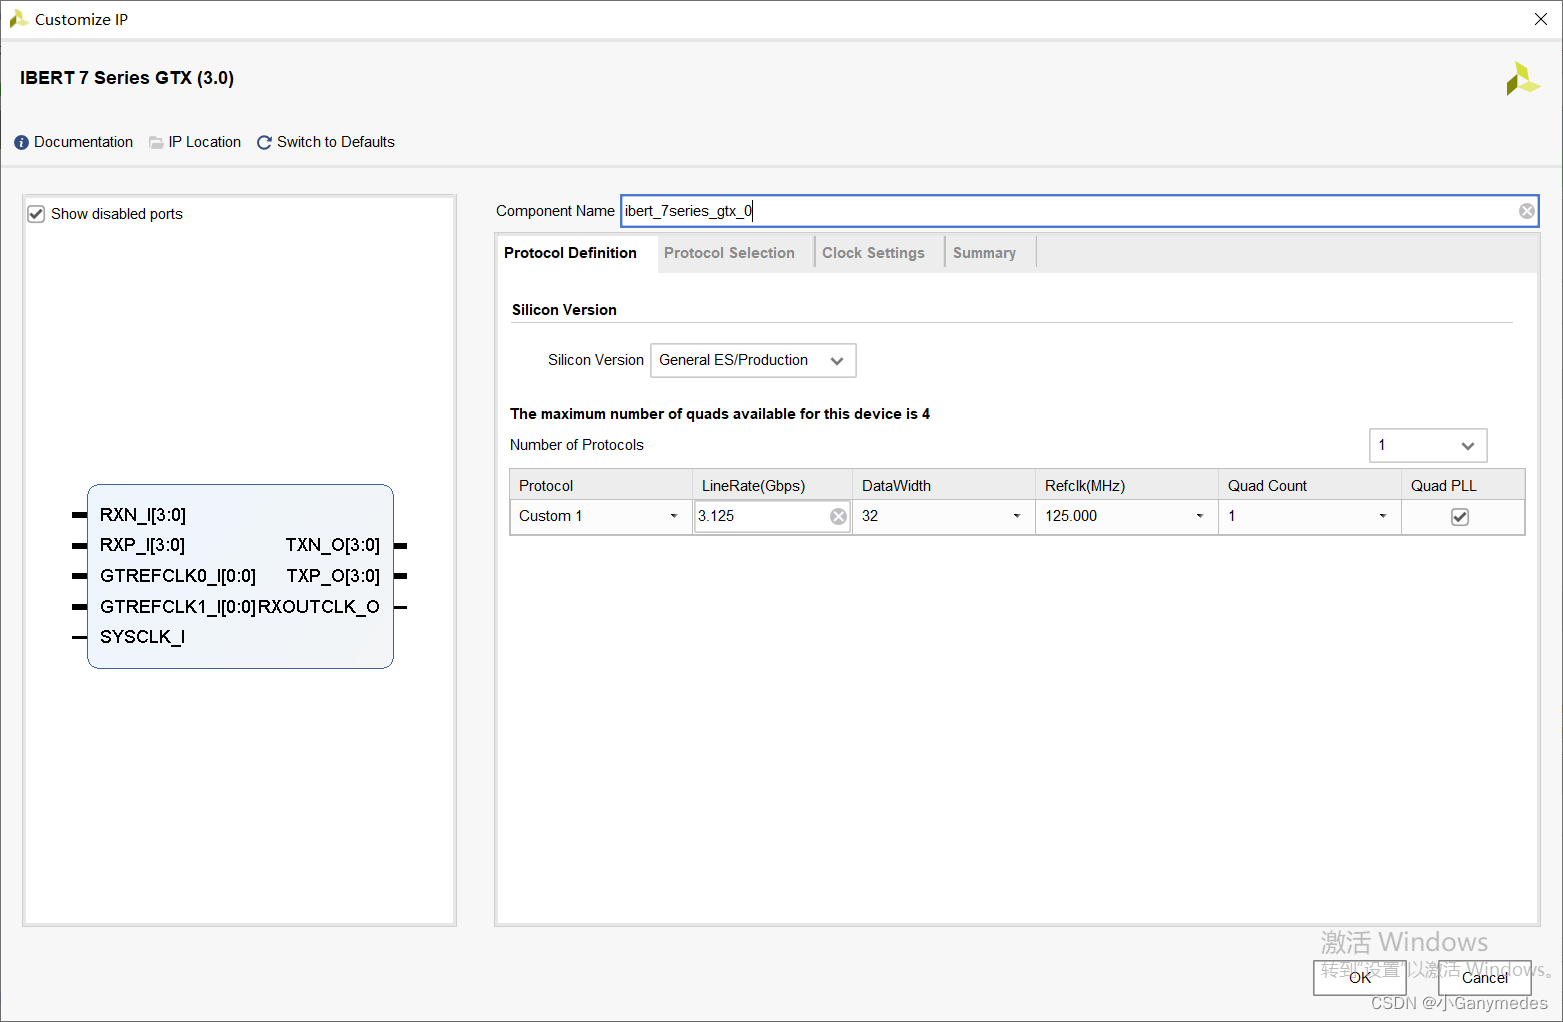Toggle the Show disabled ports checkbox

coord(36,214)
